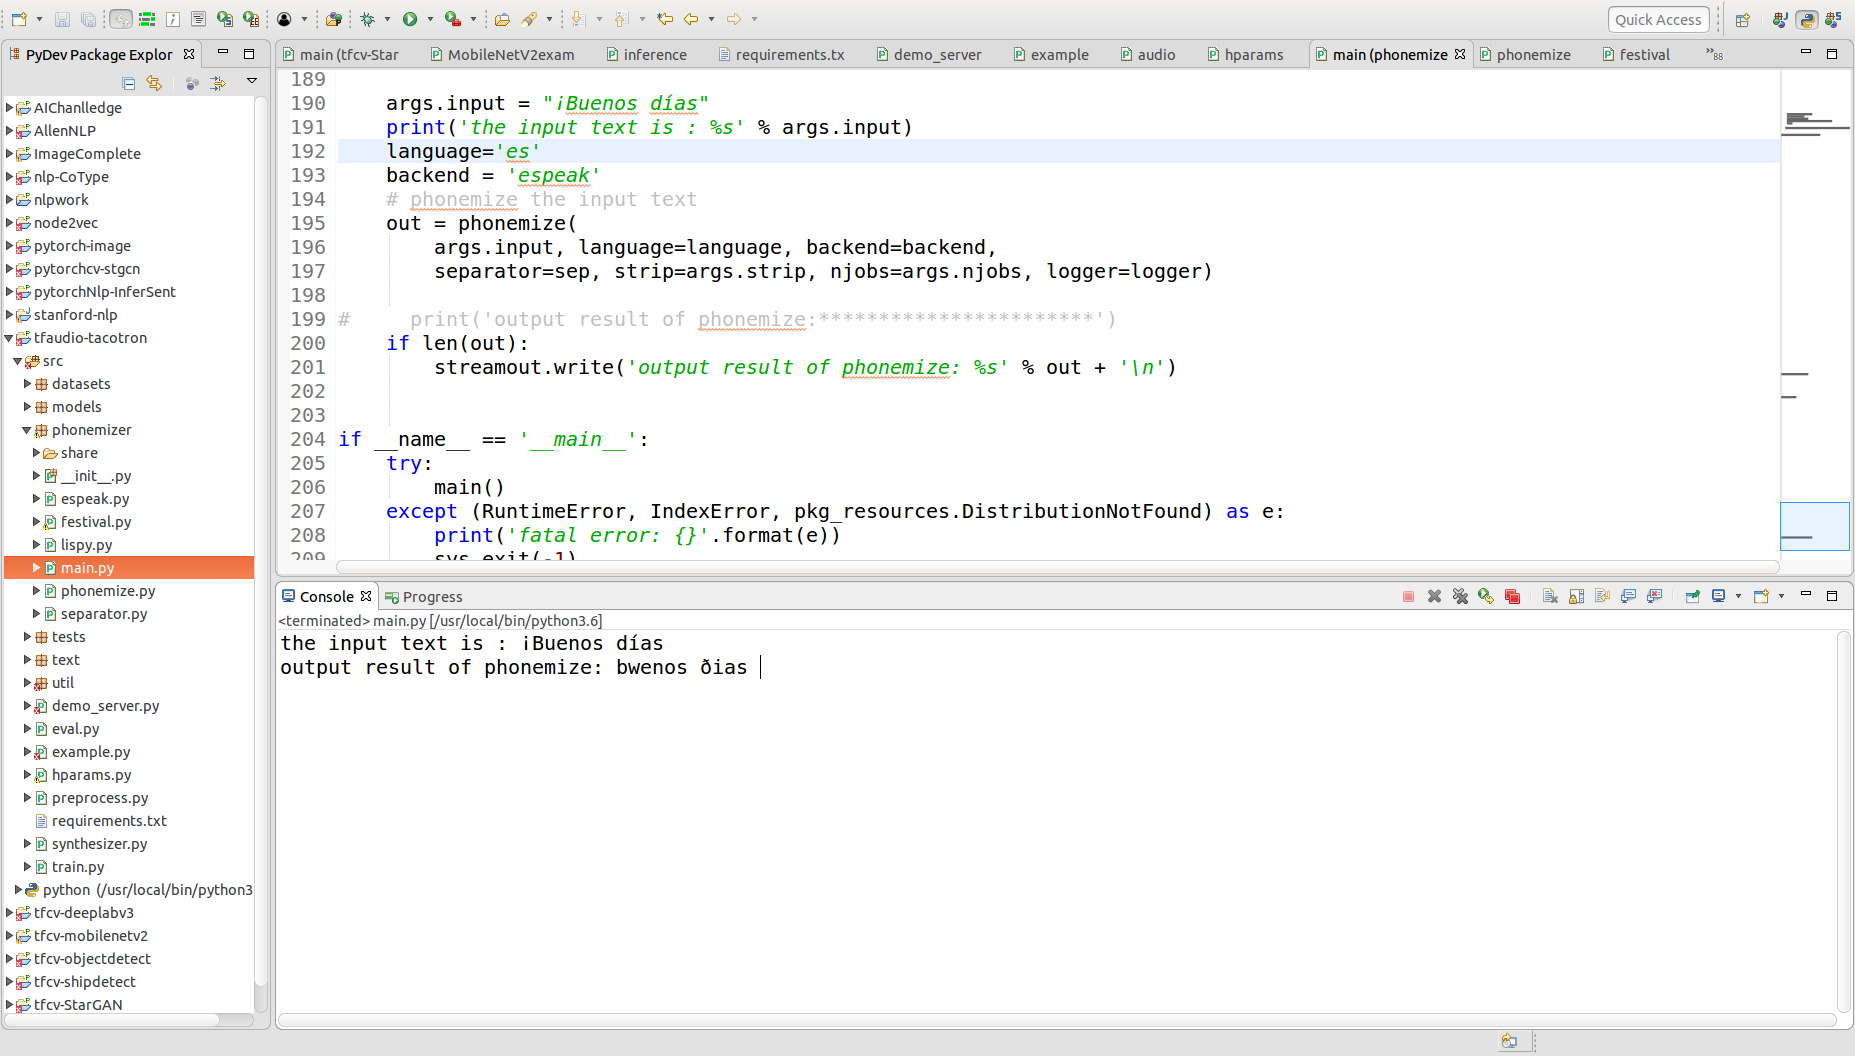Screen dimensions: 1855x1056
Task: Collapse the phonemizer package node
Action: (27, 430)
